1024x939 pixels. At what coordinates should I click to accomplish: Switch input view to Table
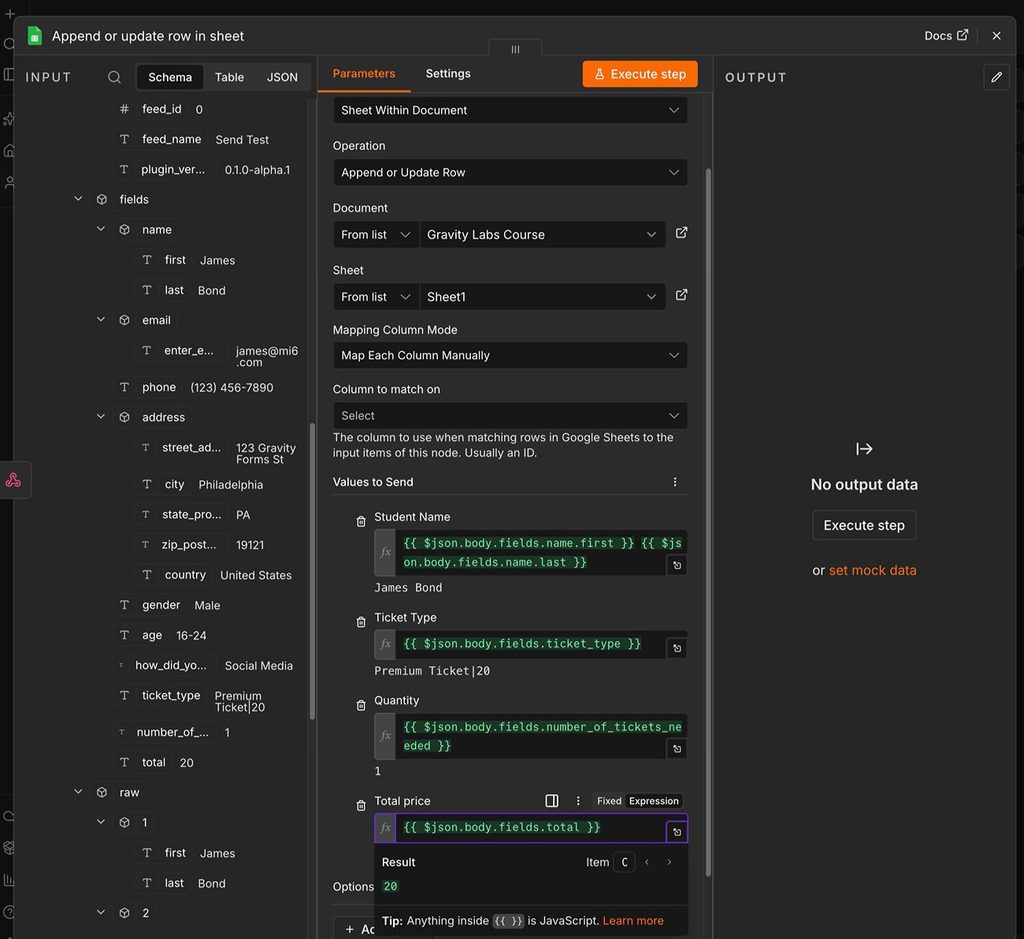click(229, 77)
